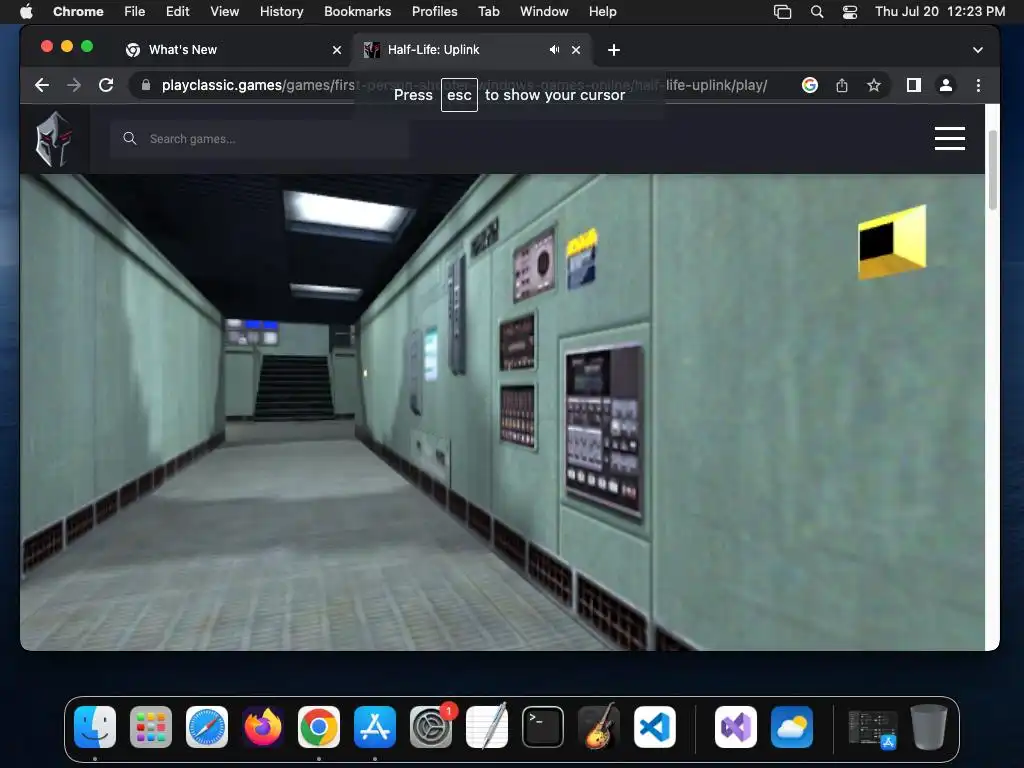Expand the tab search chevron
Image resolution: width=1024 pixels, height=768 pixels.
[x=978, y=50]
